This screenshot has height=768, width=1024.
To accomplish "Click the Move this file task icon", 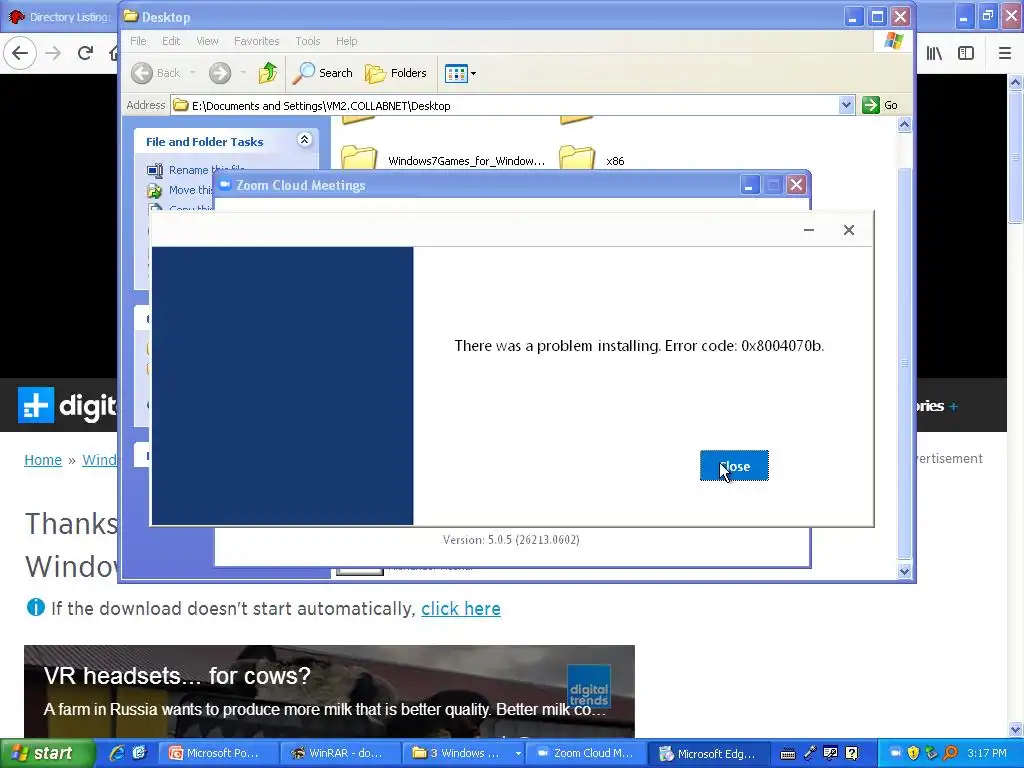I will click(x=154, y=190).
